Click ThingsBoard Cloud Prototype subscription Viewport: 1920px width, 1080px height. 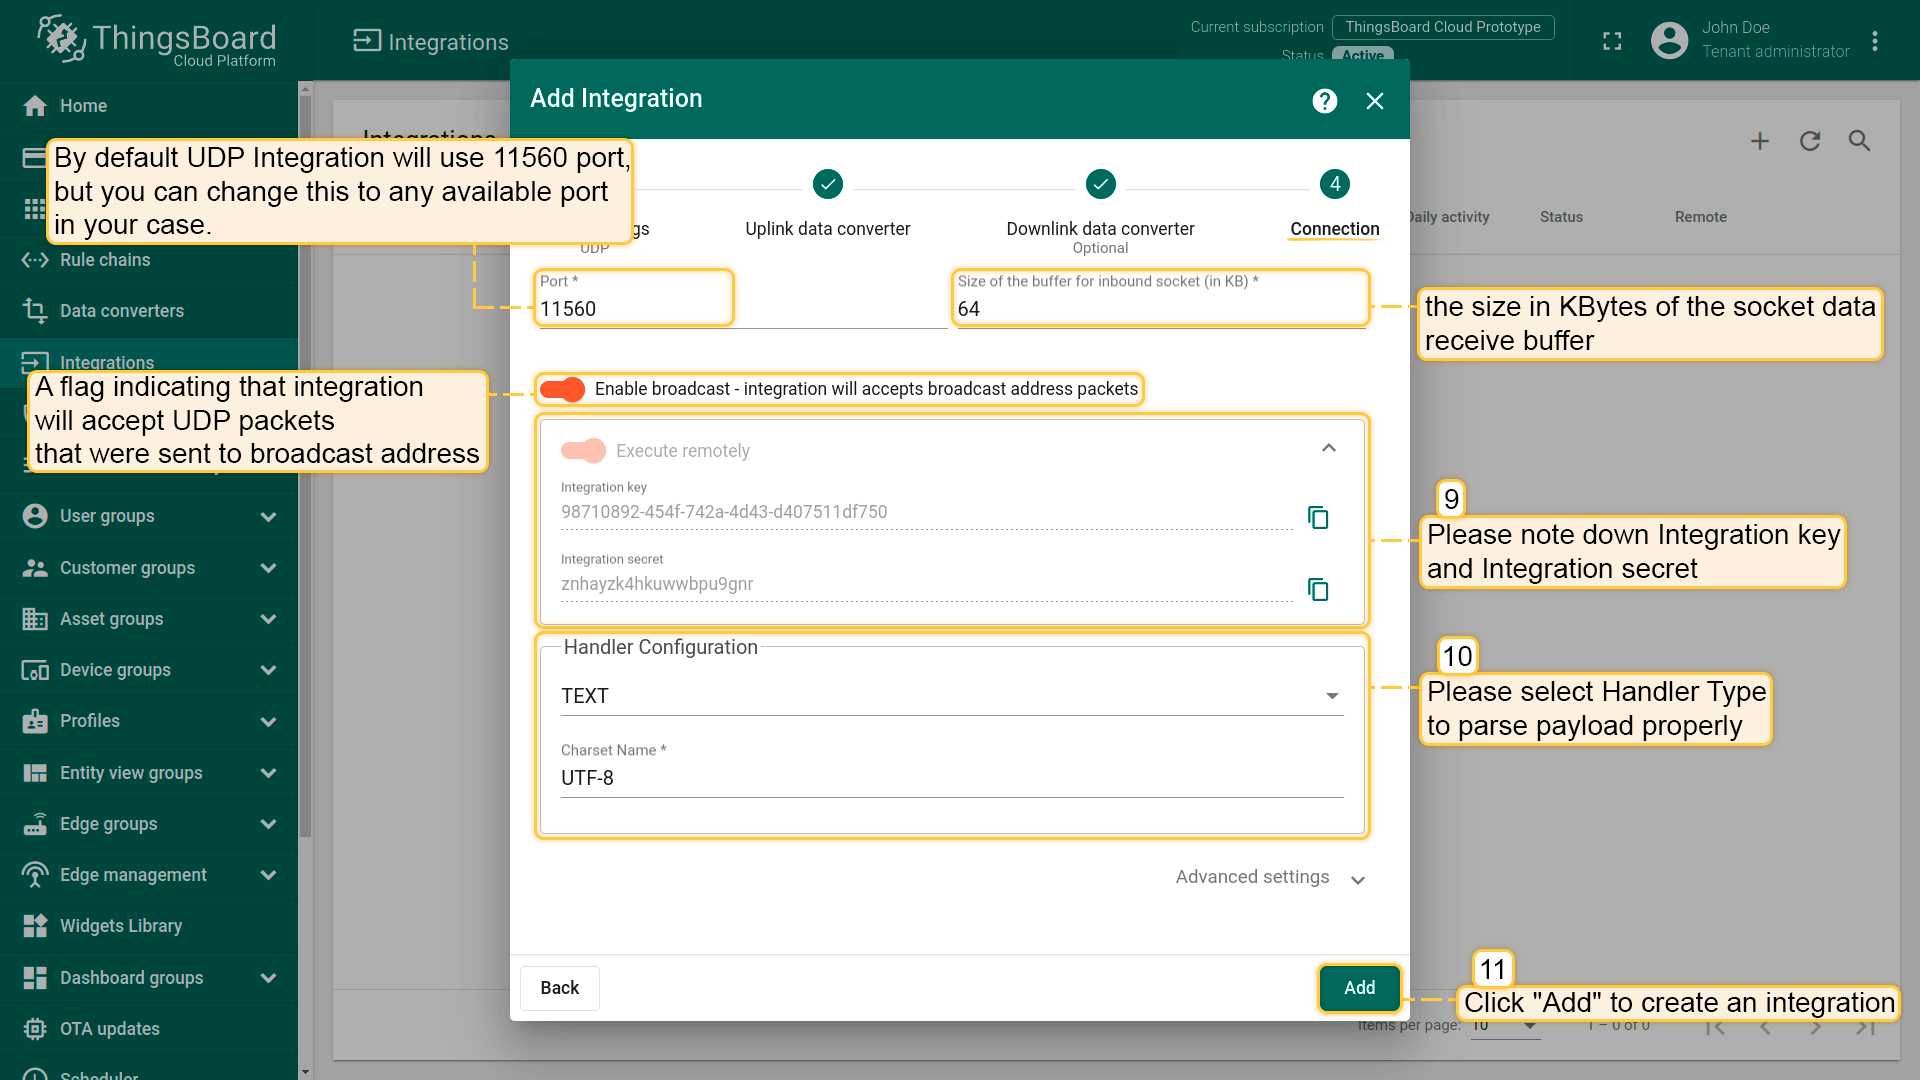click(x=1443, y=27)
